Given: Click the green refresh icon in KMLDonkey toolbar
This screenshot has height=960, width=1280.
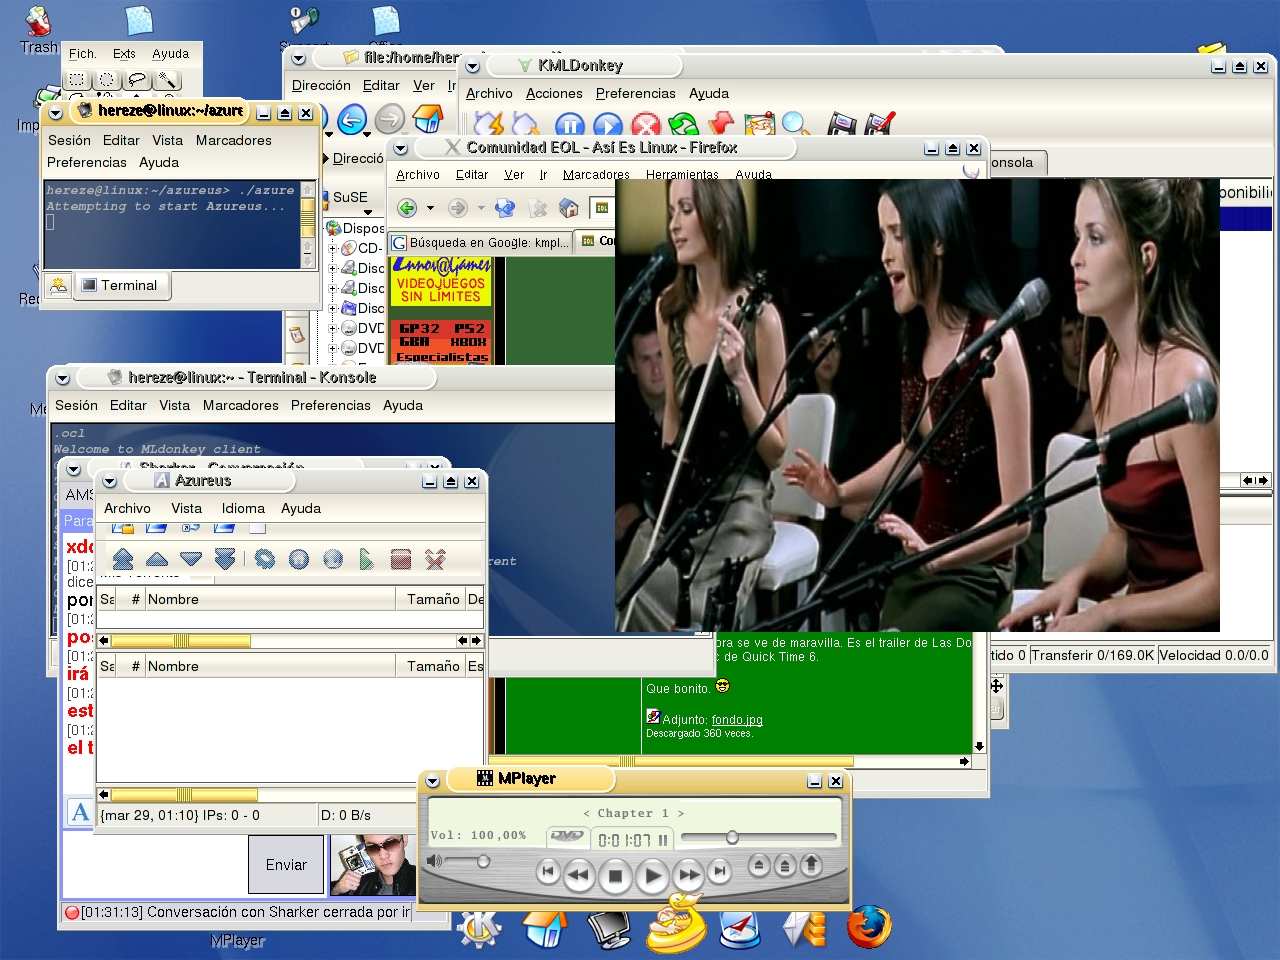Looking at the screenshot, I should tap(683, 126).
